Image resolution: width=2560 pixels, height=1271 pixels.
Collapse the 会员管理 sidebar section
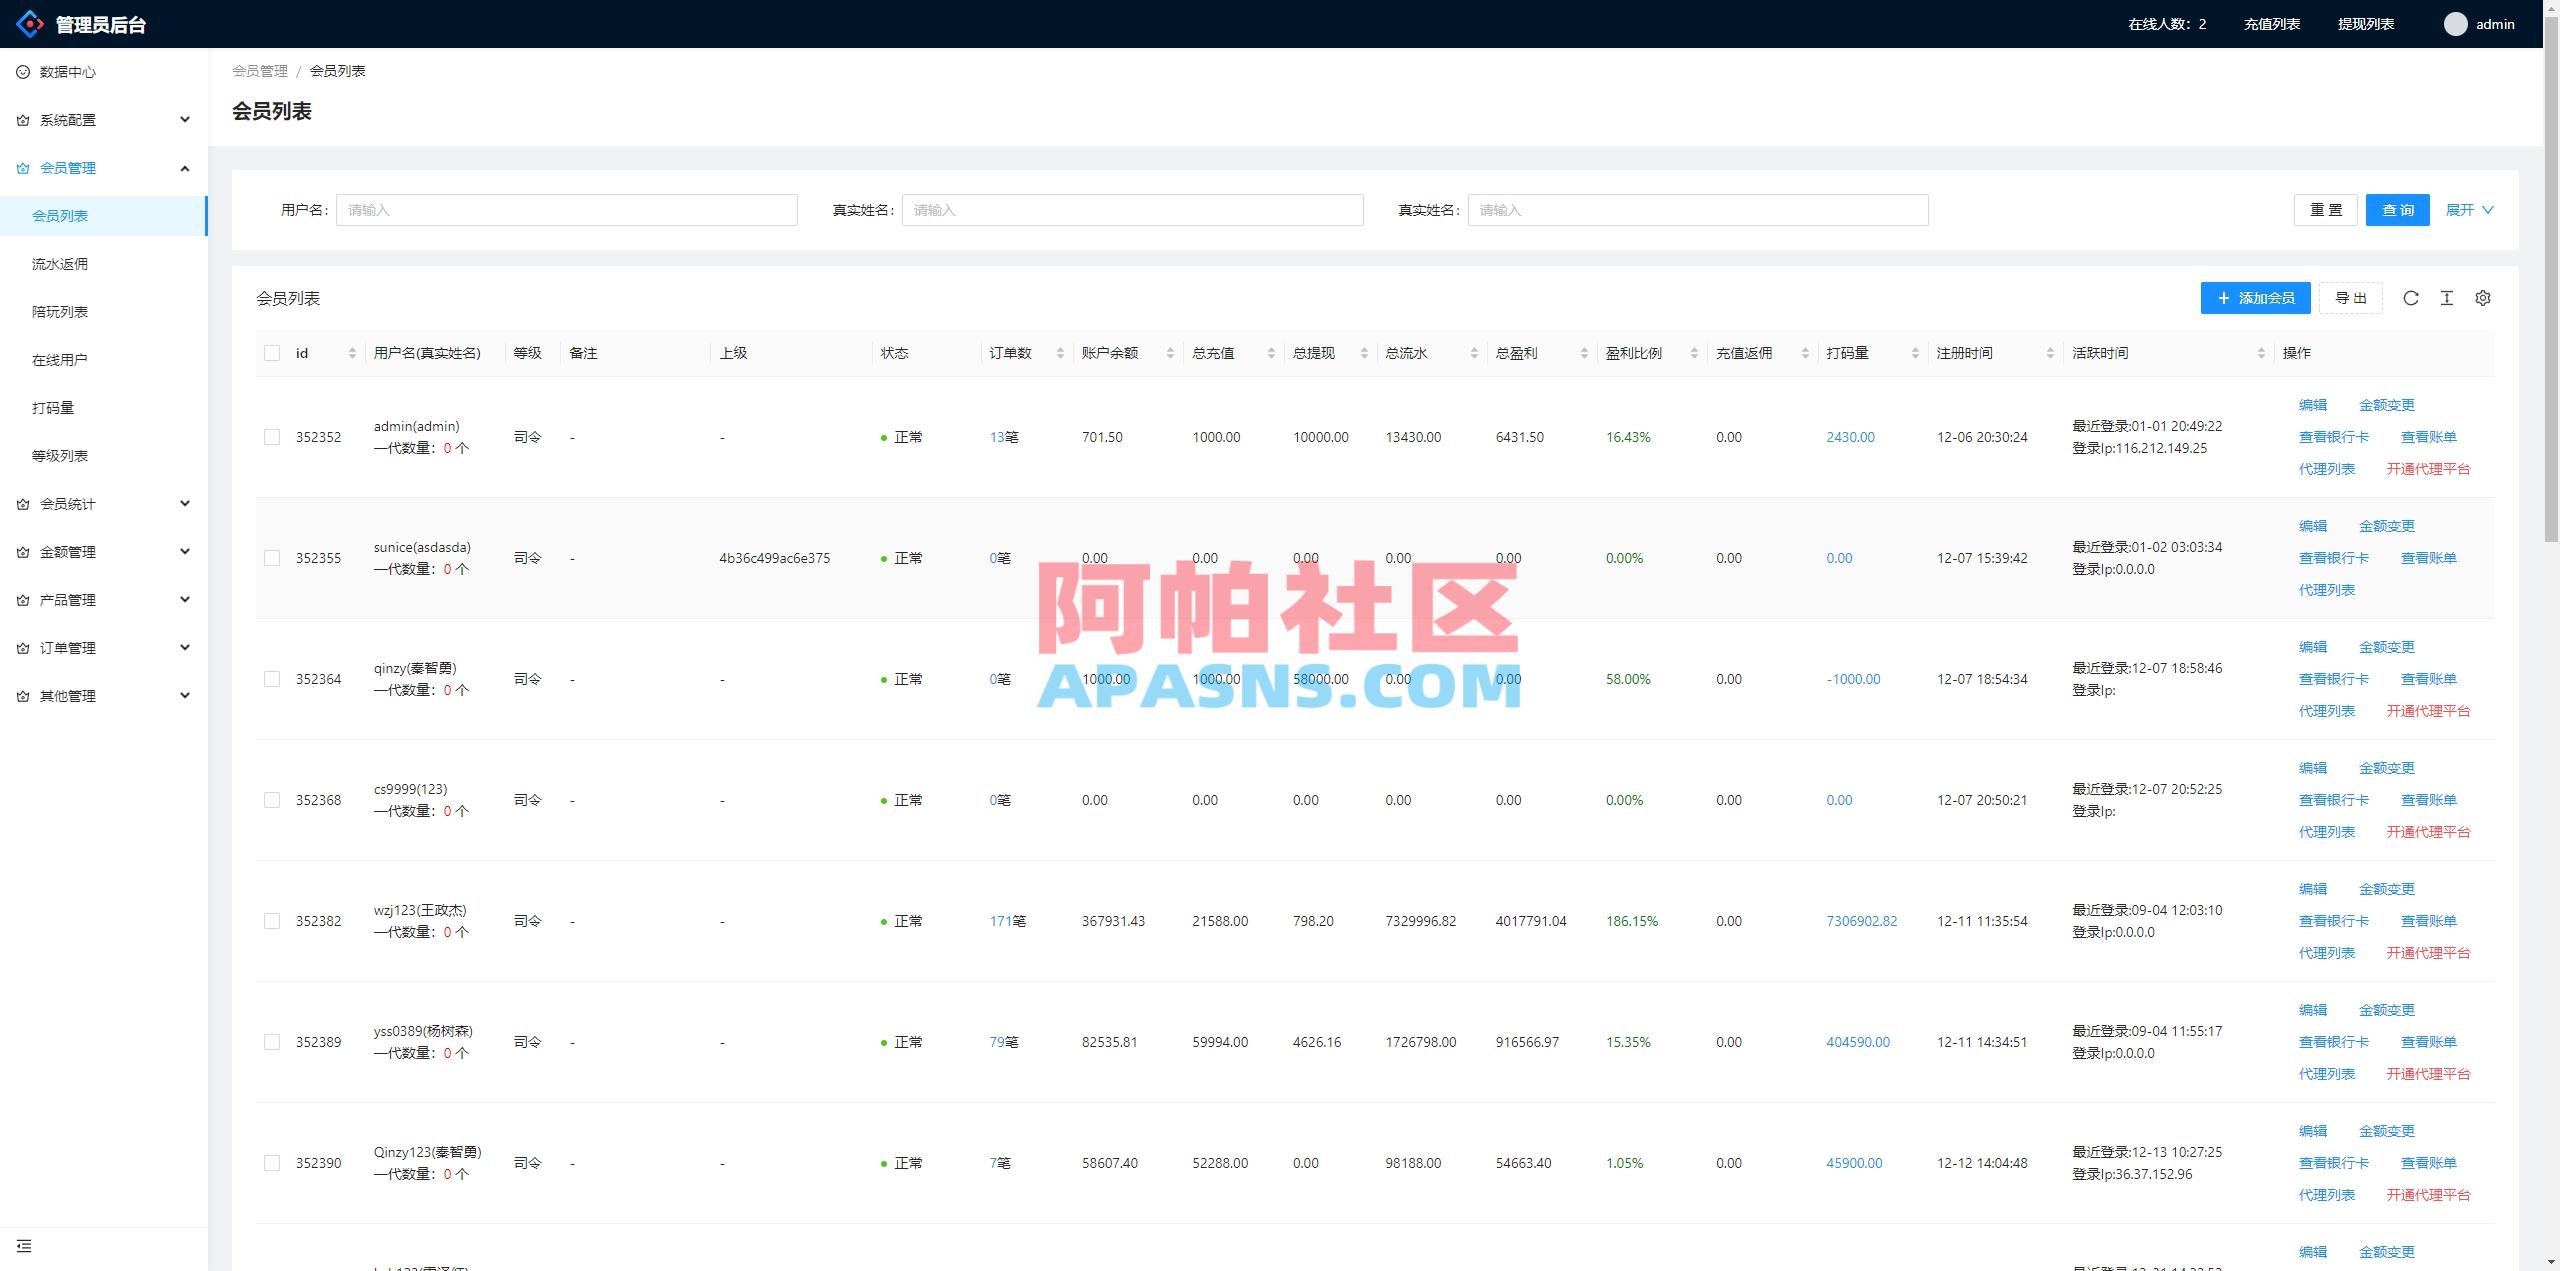(184, 167)
